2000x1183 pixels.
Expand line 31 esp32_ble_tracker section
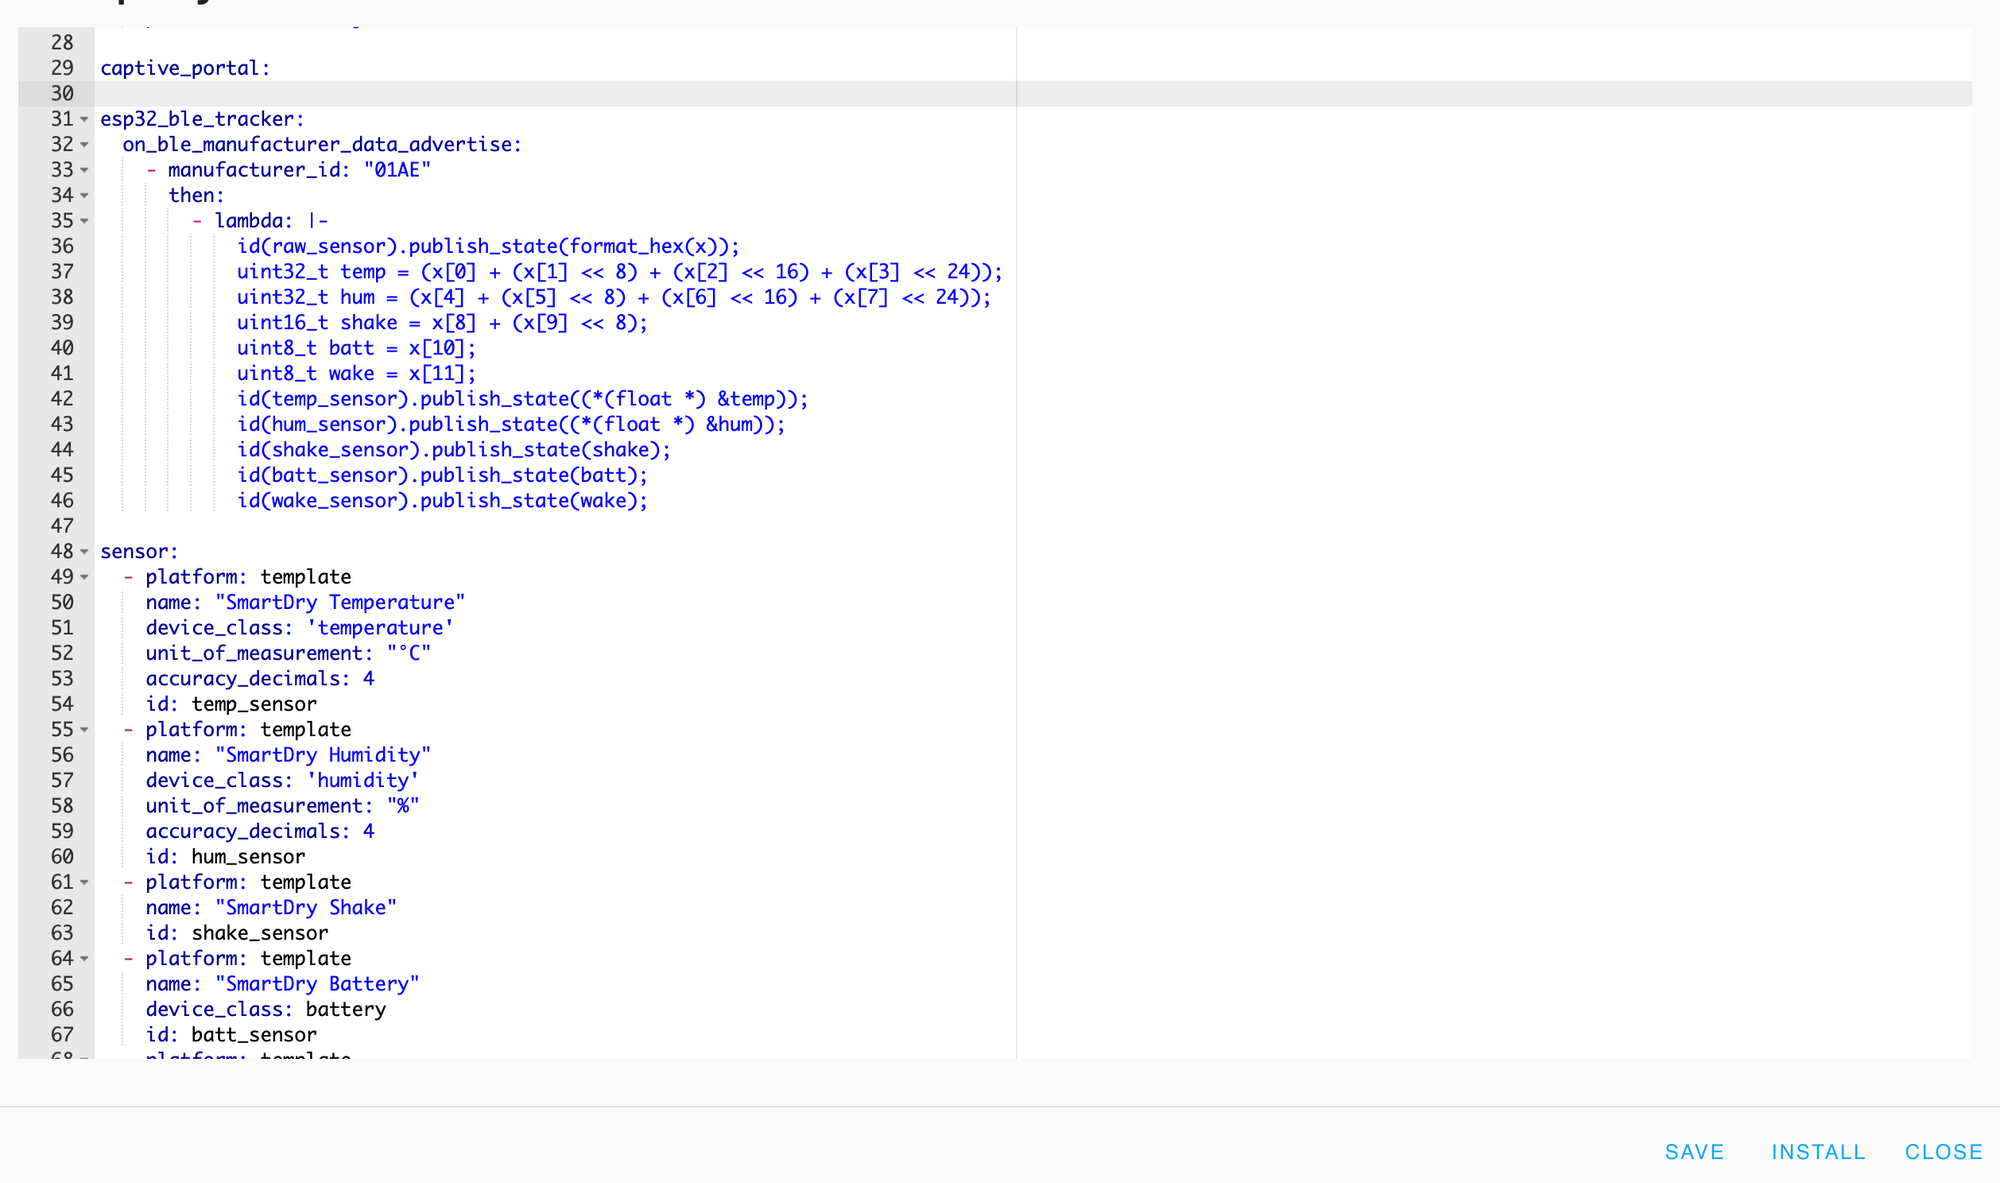click(x=83, y=118)
